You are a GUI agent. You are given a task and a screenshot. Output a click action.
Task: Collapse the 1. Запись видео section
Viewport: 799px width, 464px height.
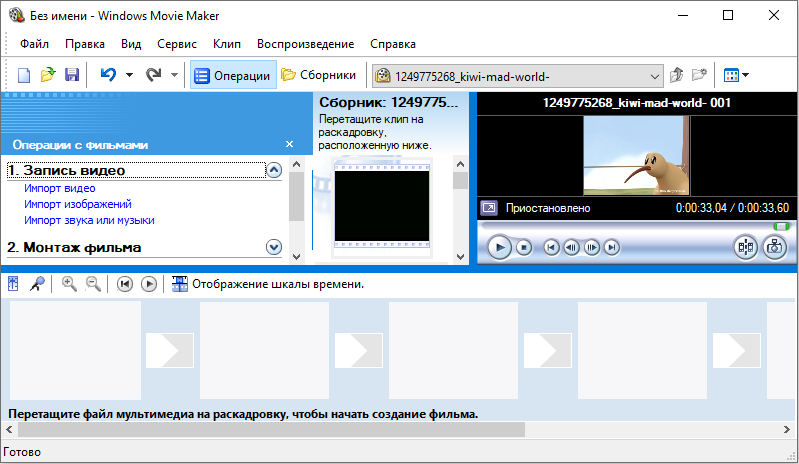(x=274, y=170)
